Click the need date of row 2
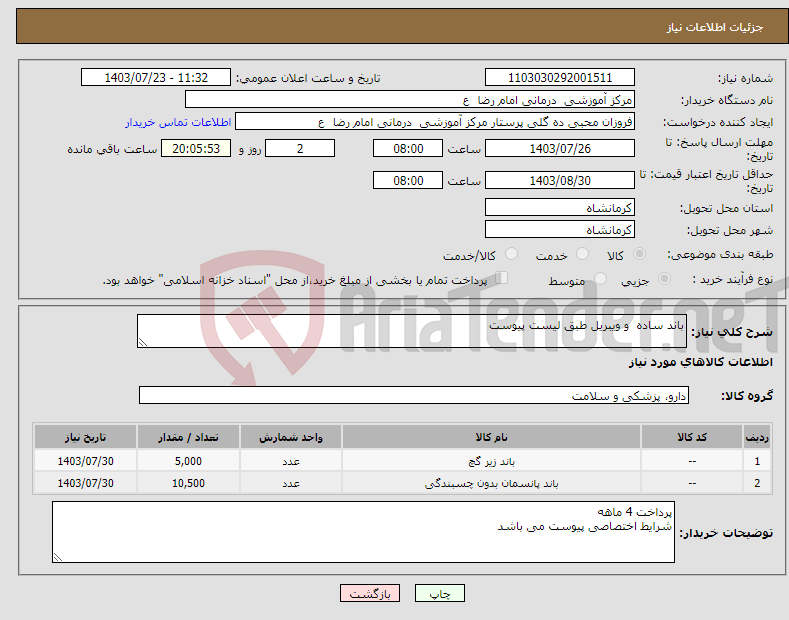Viewport: 789px width, 620px height. pos(86,483)
